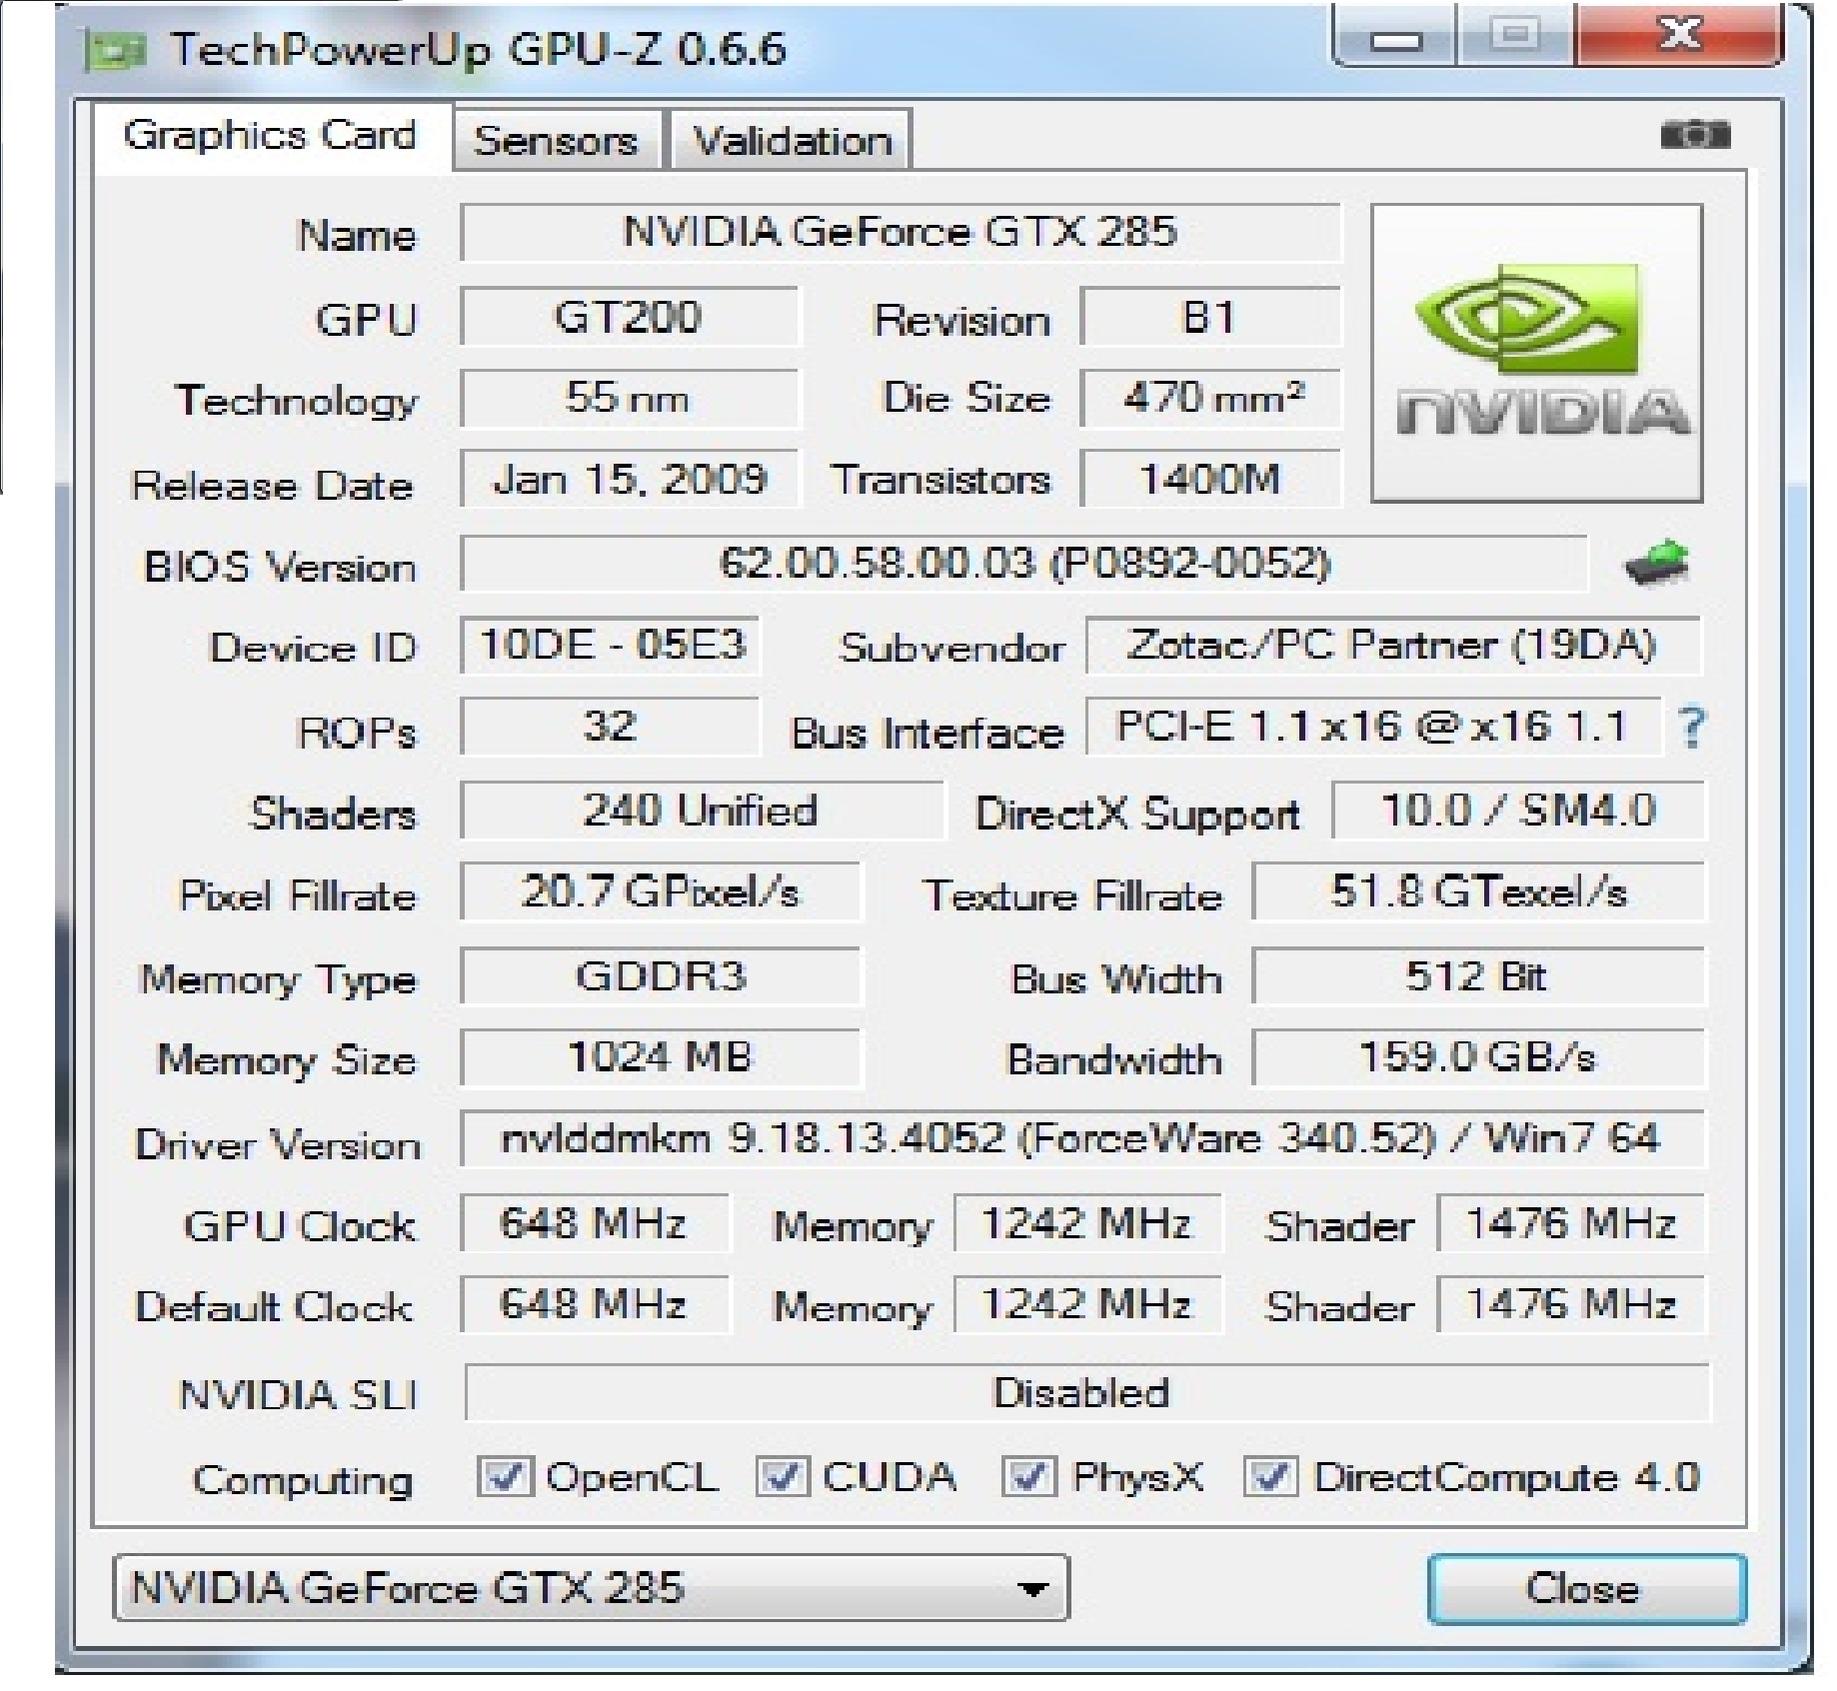Open the GPU selection dropdown
The height and width of the screenshot is (1691, 1837).
[x=591, y=1588]
